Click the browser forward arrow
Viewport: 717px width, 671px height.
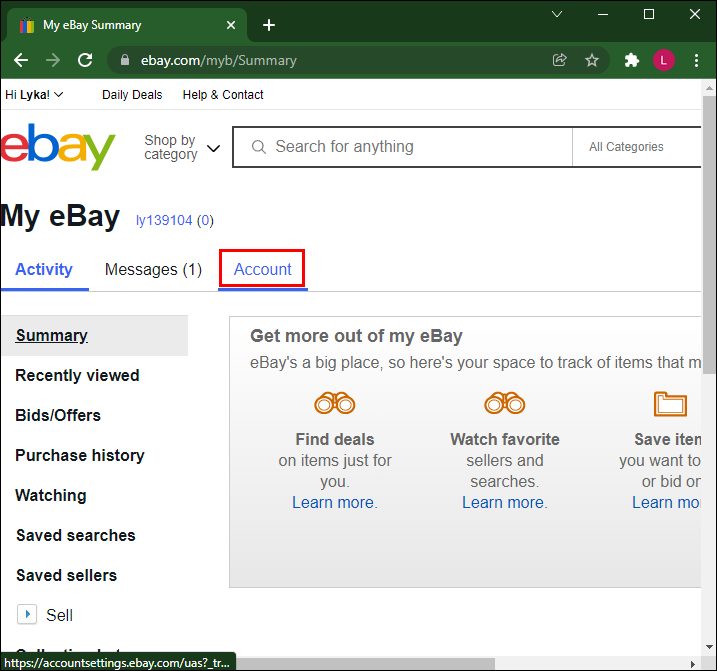tap(53, 60)
